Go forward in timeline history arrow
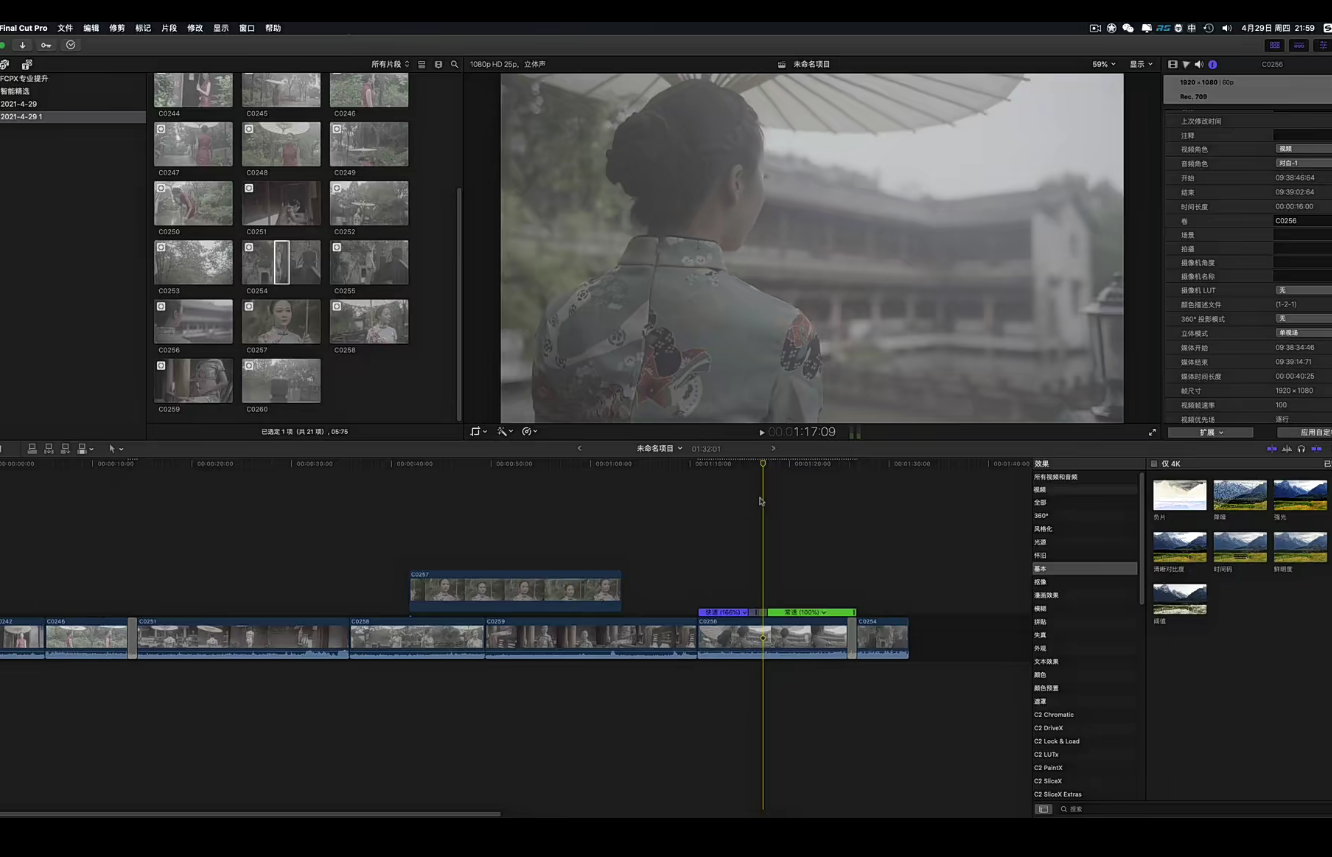This screenshot has width=1332, height=857. coord(773,448)
